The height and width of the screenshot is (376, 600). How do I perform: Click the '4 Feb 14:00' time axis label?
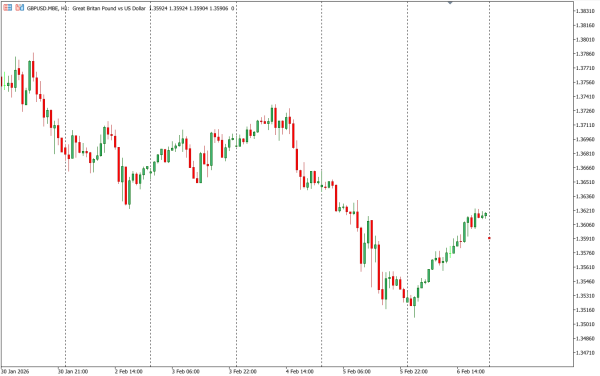300,371
